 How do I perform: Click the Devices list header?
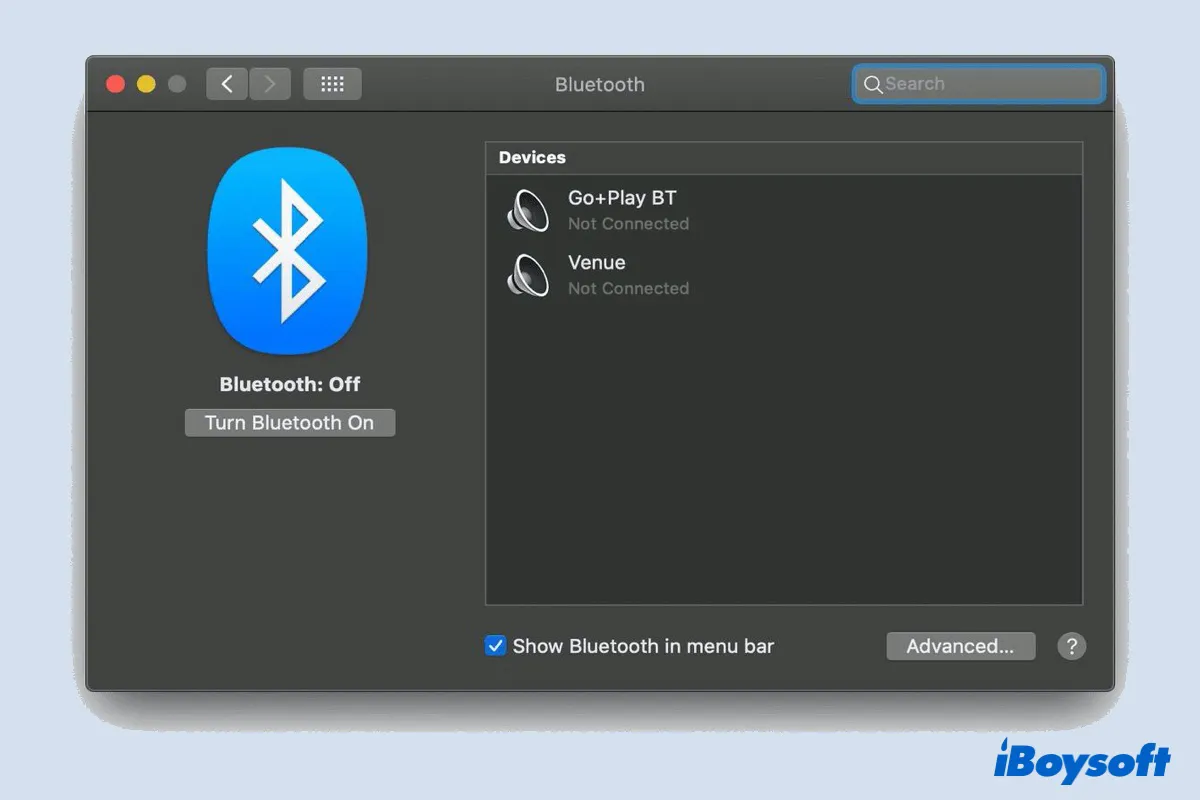tap(532, 158)
